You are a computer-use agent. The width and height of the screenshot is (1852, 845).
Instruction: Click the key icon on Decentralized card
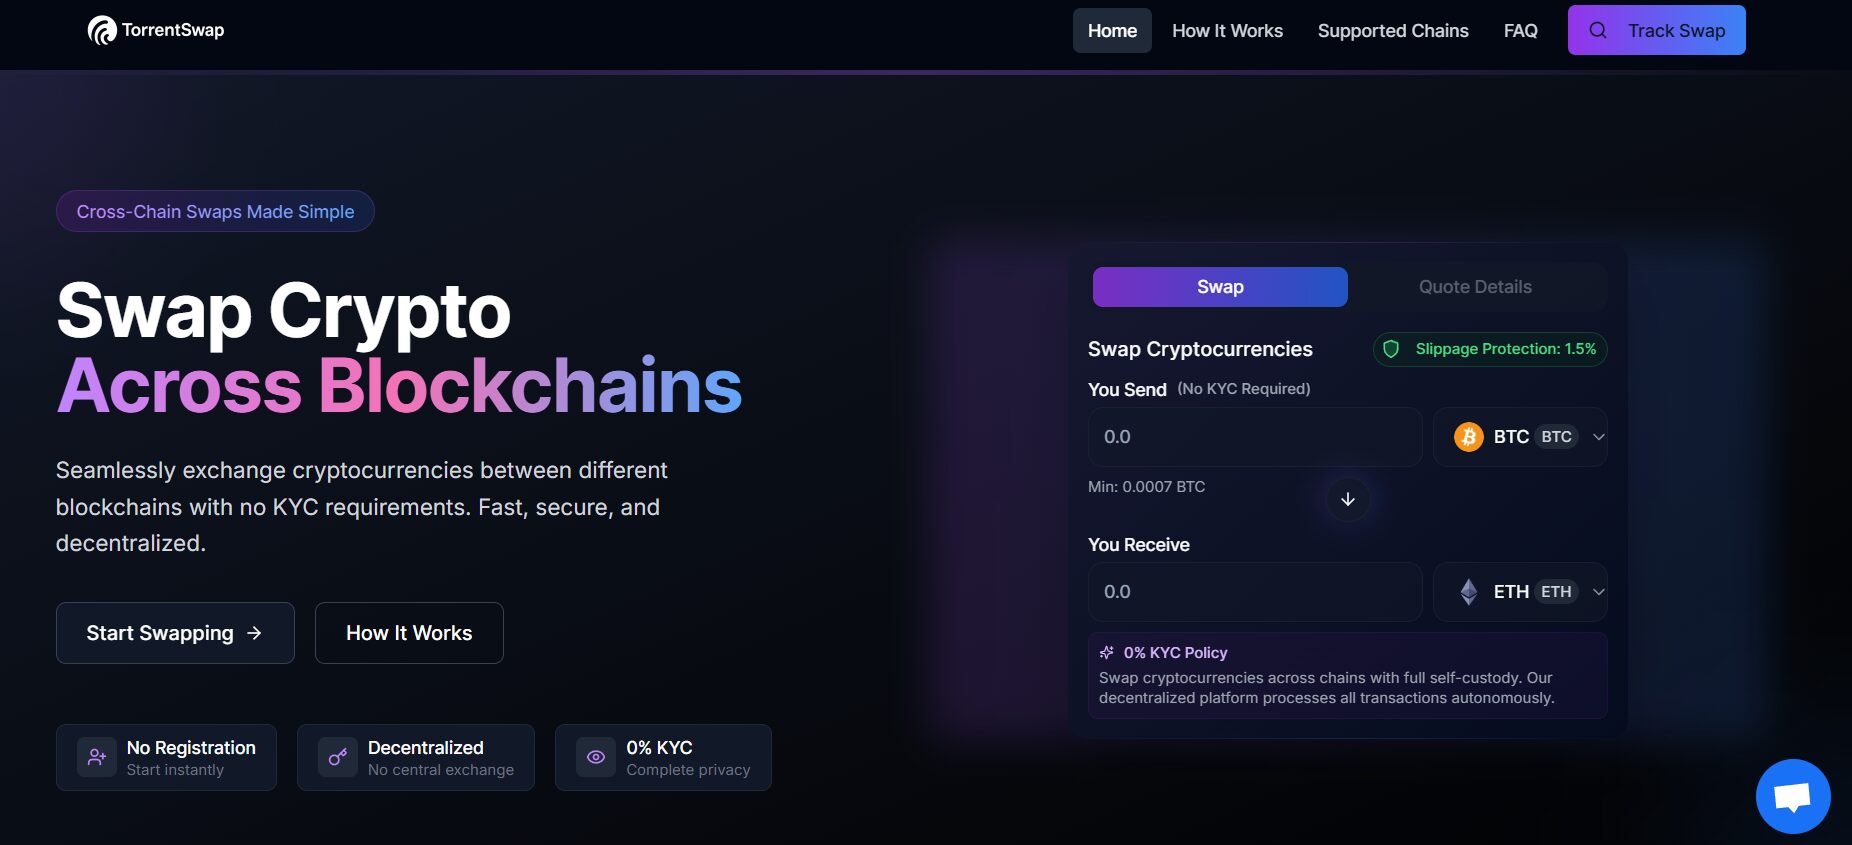pyautogui.click(x=336, y=757)
